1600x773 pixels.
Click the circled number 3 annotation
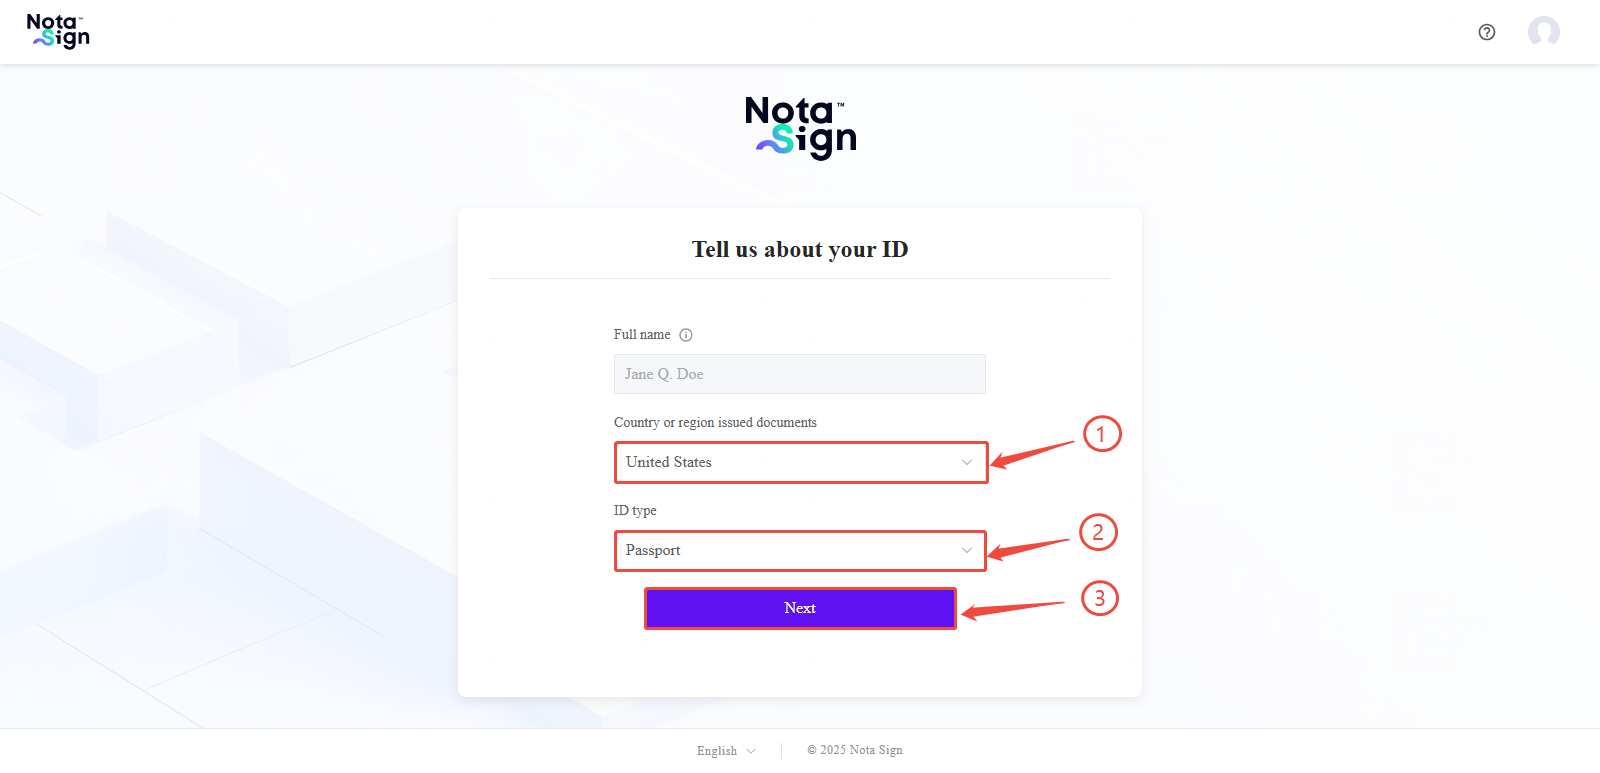click(x=1100, y=598)
